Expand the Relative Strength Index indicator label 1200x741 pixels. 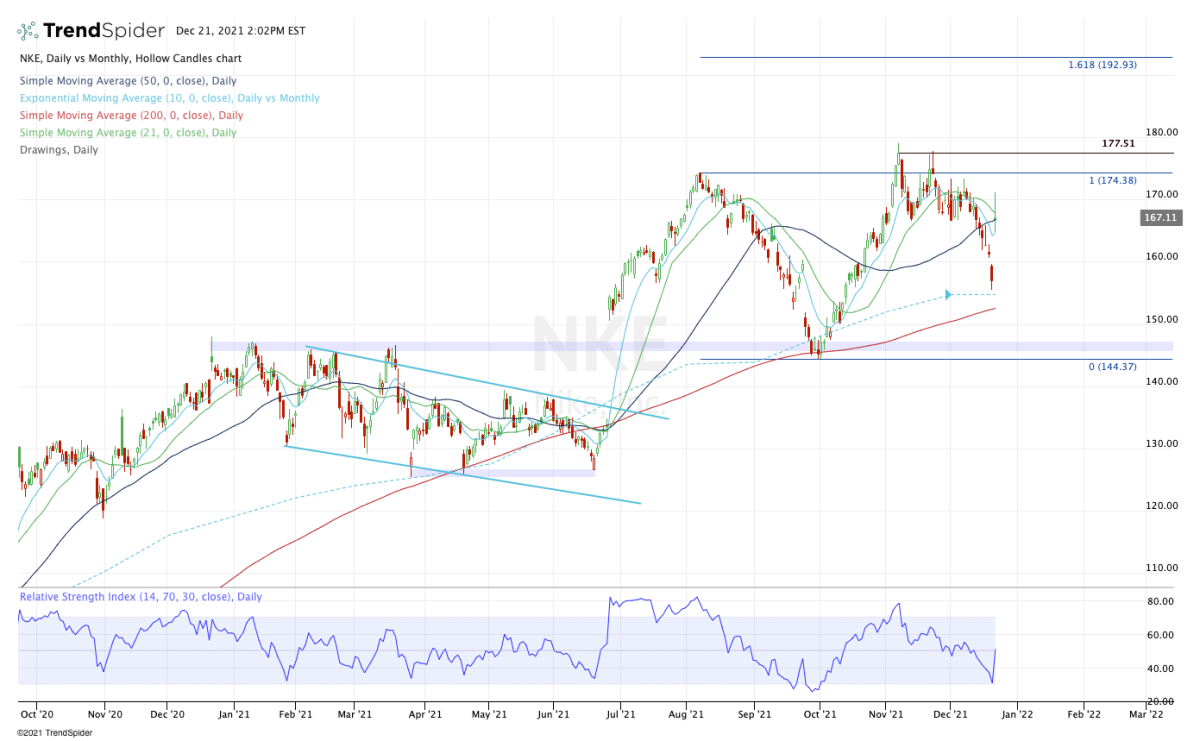click(140, 597)
